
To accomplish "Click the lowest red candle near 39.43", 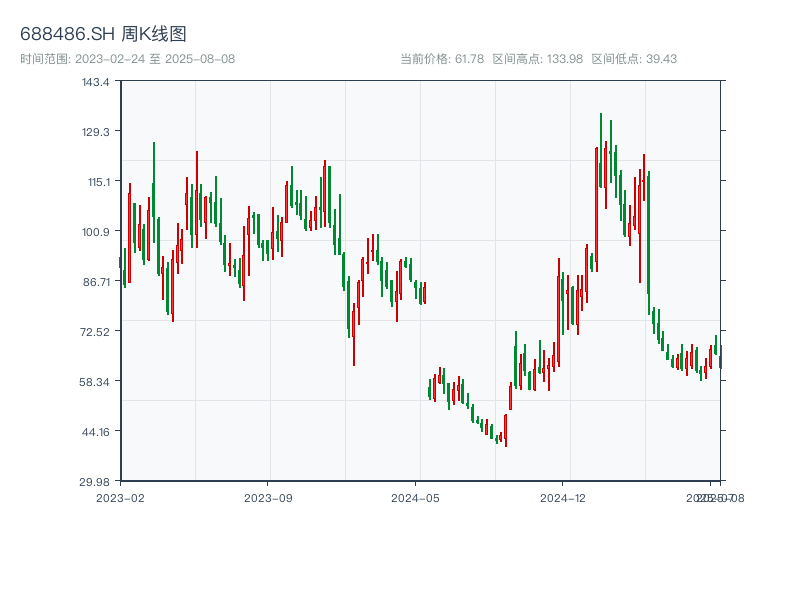I will pos(506,431).
